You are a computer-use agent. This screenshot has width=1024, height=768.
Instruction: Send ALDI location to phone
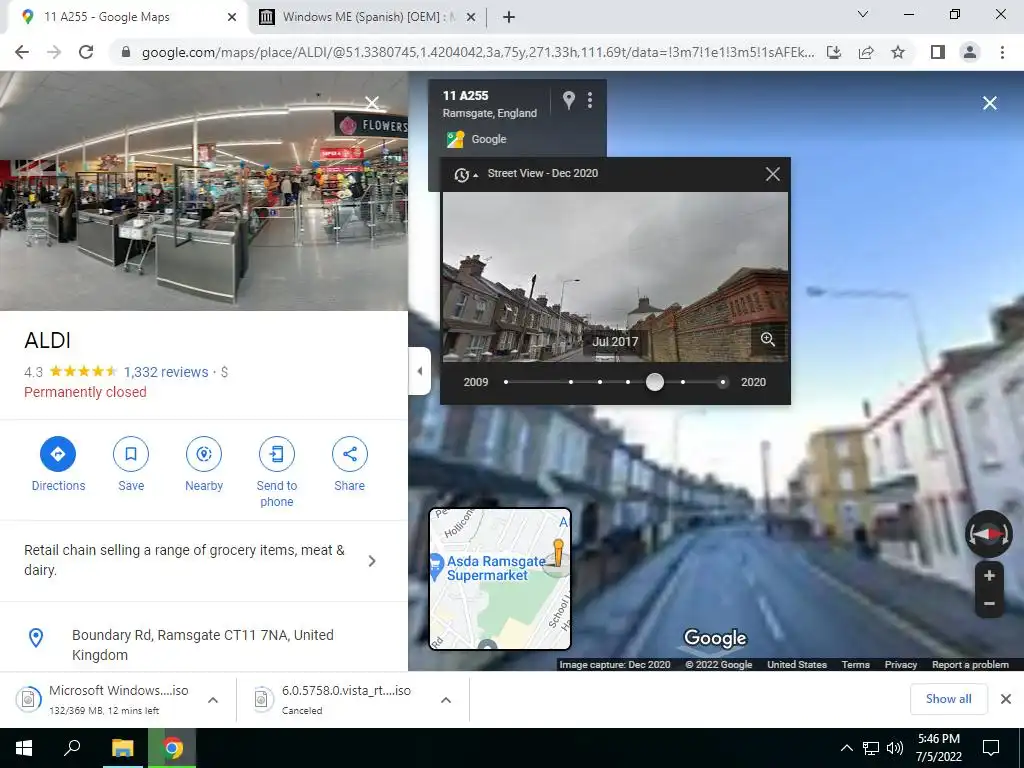(277, 454)
